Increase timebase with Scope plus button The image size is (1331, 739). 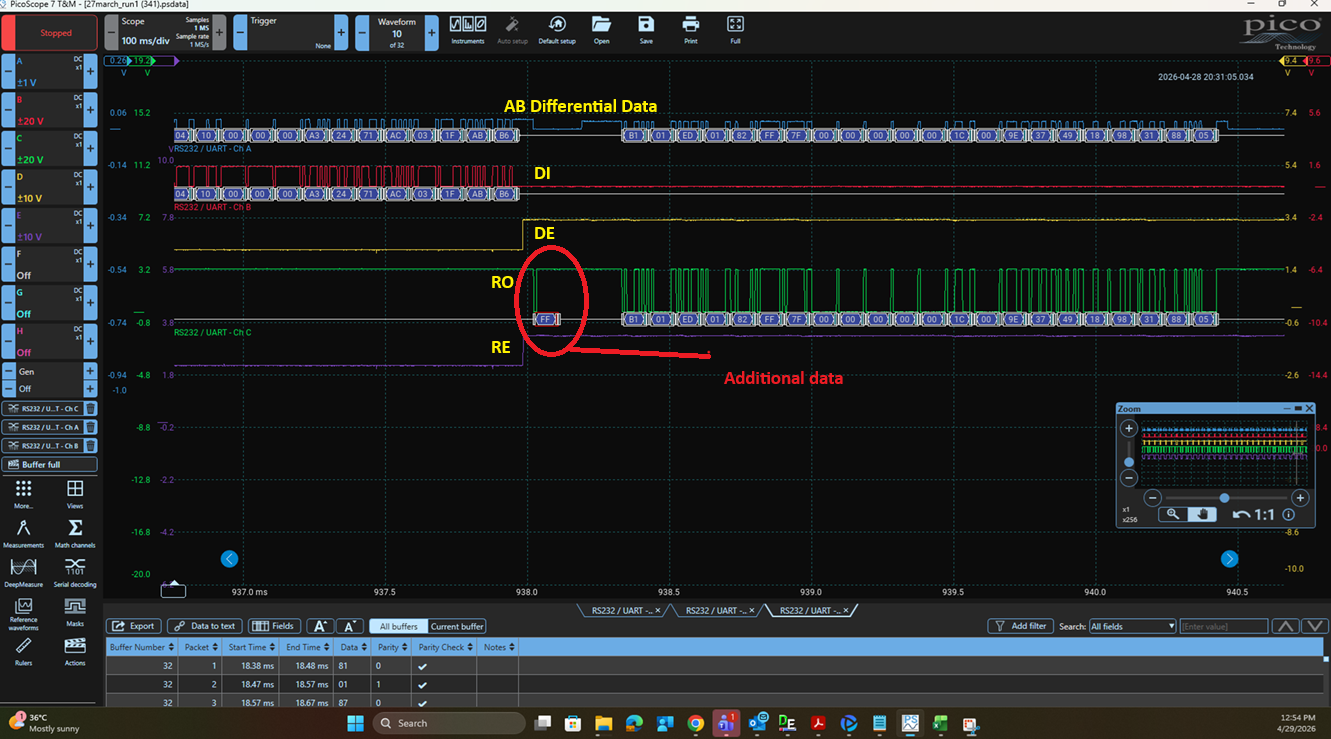(221, 33)
